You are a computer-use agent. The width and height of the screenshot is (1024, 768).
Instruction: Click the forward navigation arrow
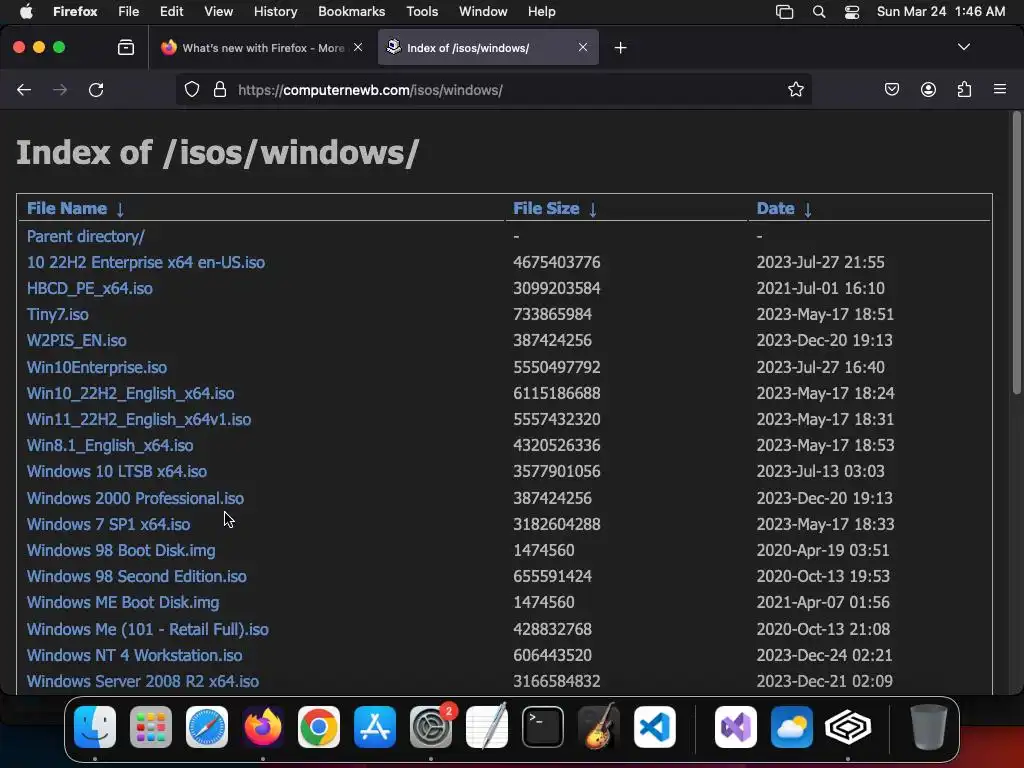point(60,89)
